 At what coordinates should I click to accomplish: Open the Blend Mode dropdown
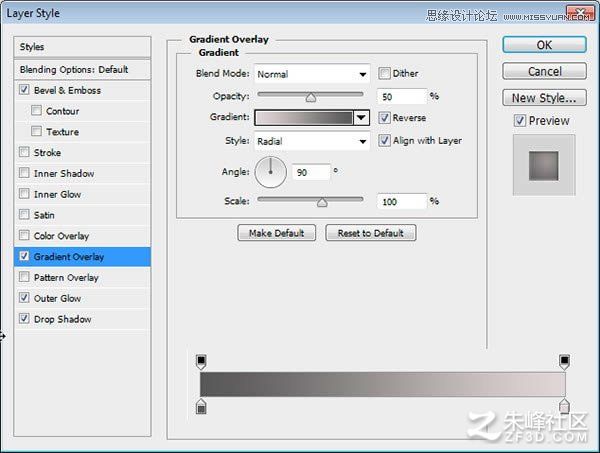(x=312, y=74)
